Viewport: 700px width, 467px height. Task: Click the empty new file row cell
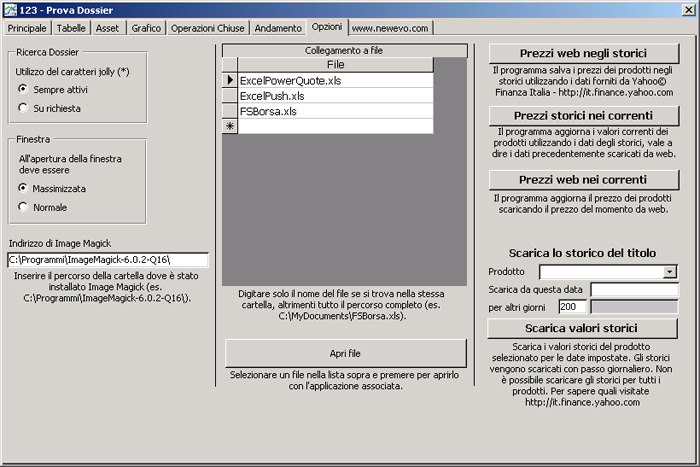[x=335, y=126]
